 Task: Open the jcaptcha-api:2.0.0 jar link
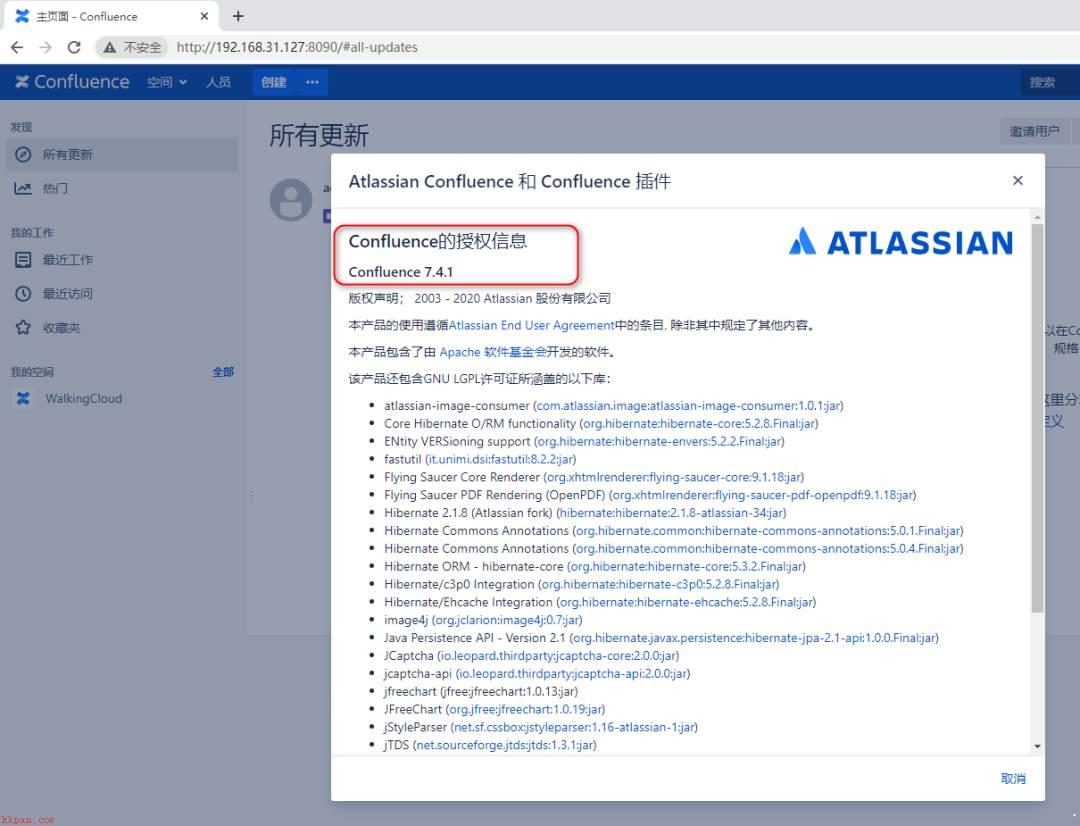(x=573, y=674)
